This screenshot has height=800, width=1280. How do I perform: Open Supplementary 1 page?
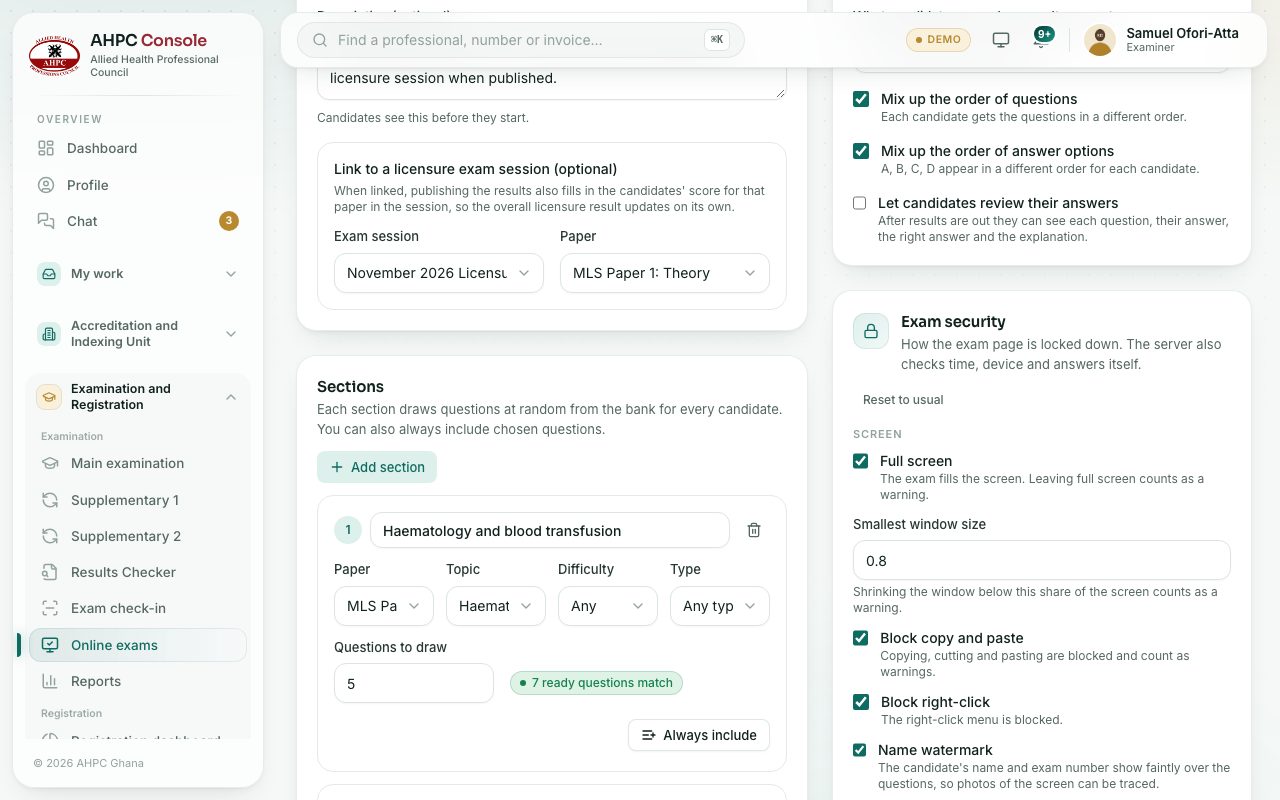tap(138, 500)
